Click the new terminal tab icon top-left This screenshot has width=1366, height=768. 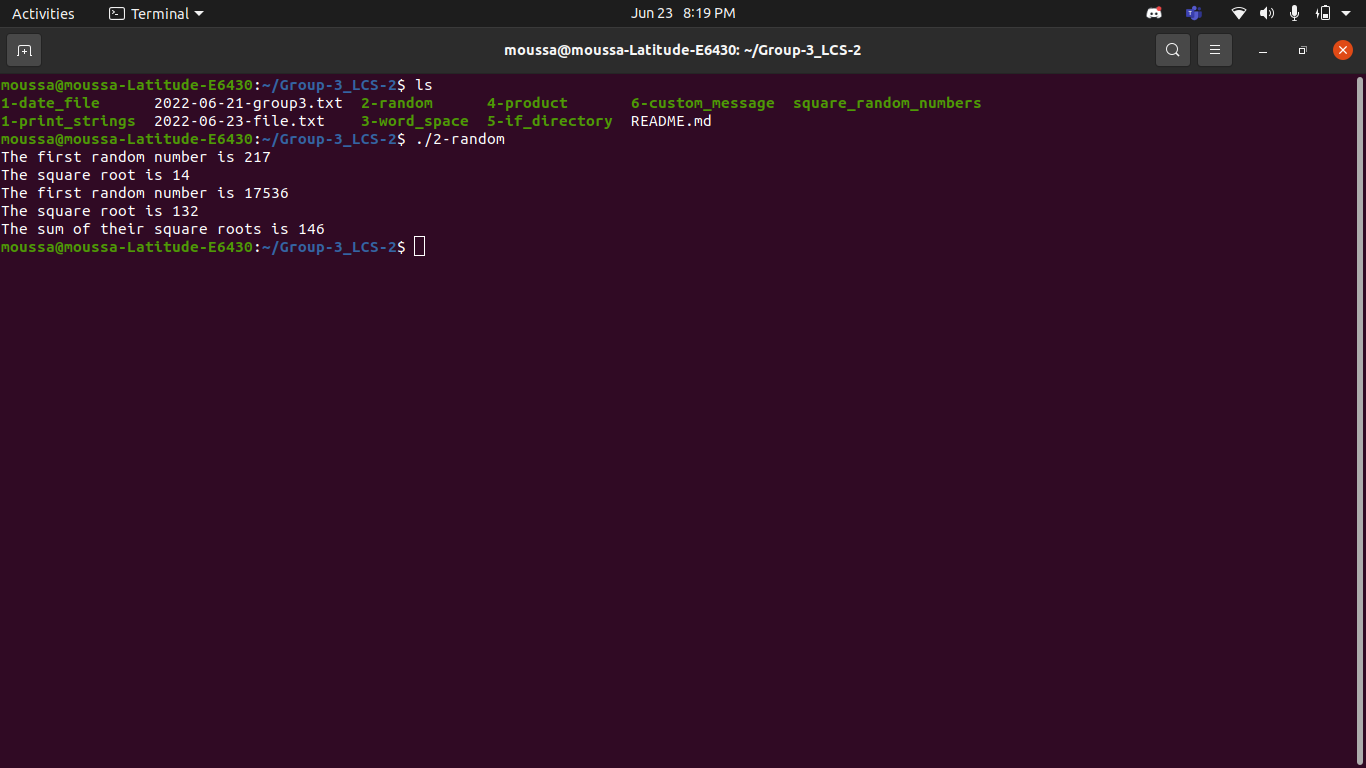click(x=24, y=49)
